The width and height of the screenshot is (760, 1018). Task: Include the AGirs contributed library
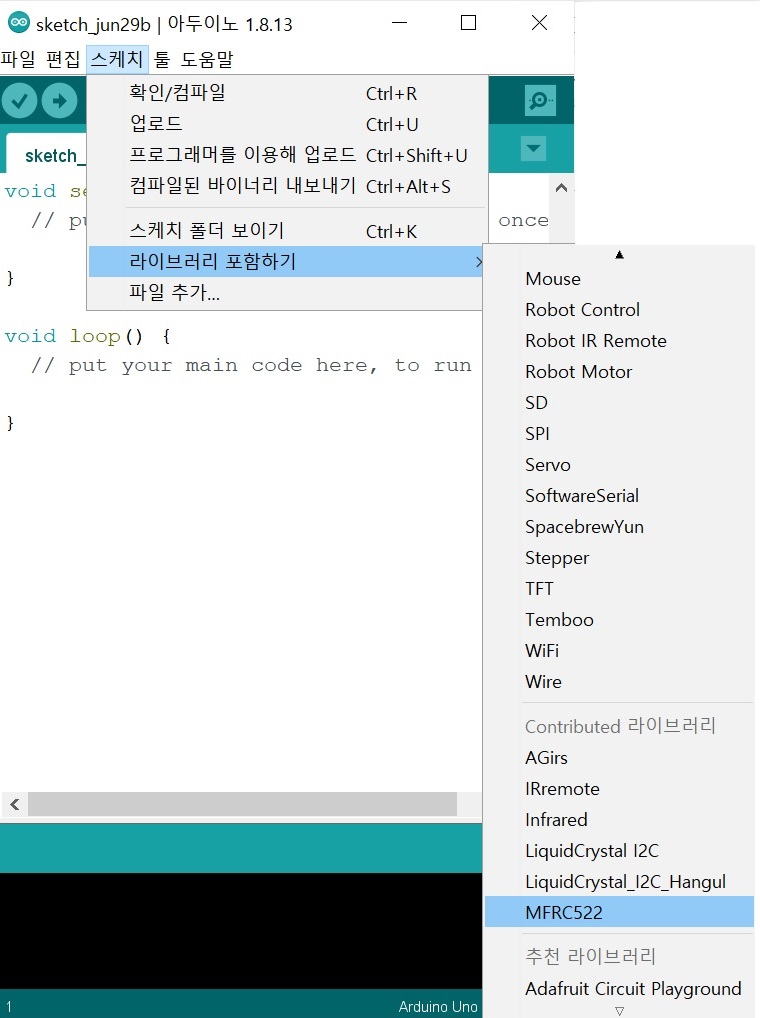pos(619,758)
